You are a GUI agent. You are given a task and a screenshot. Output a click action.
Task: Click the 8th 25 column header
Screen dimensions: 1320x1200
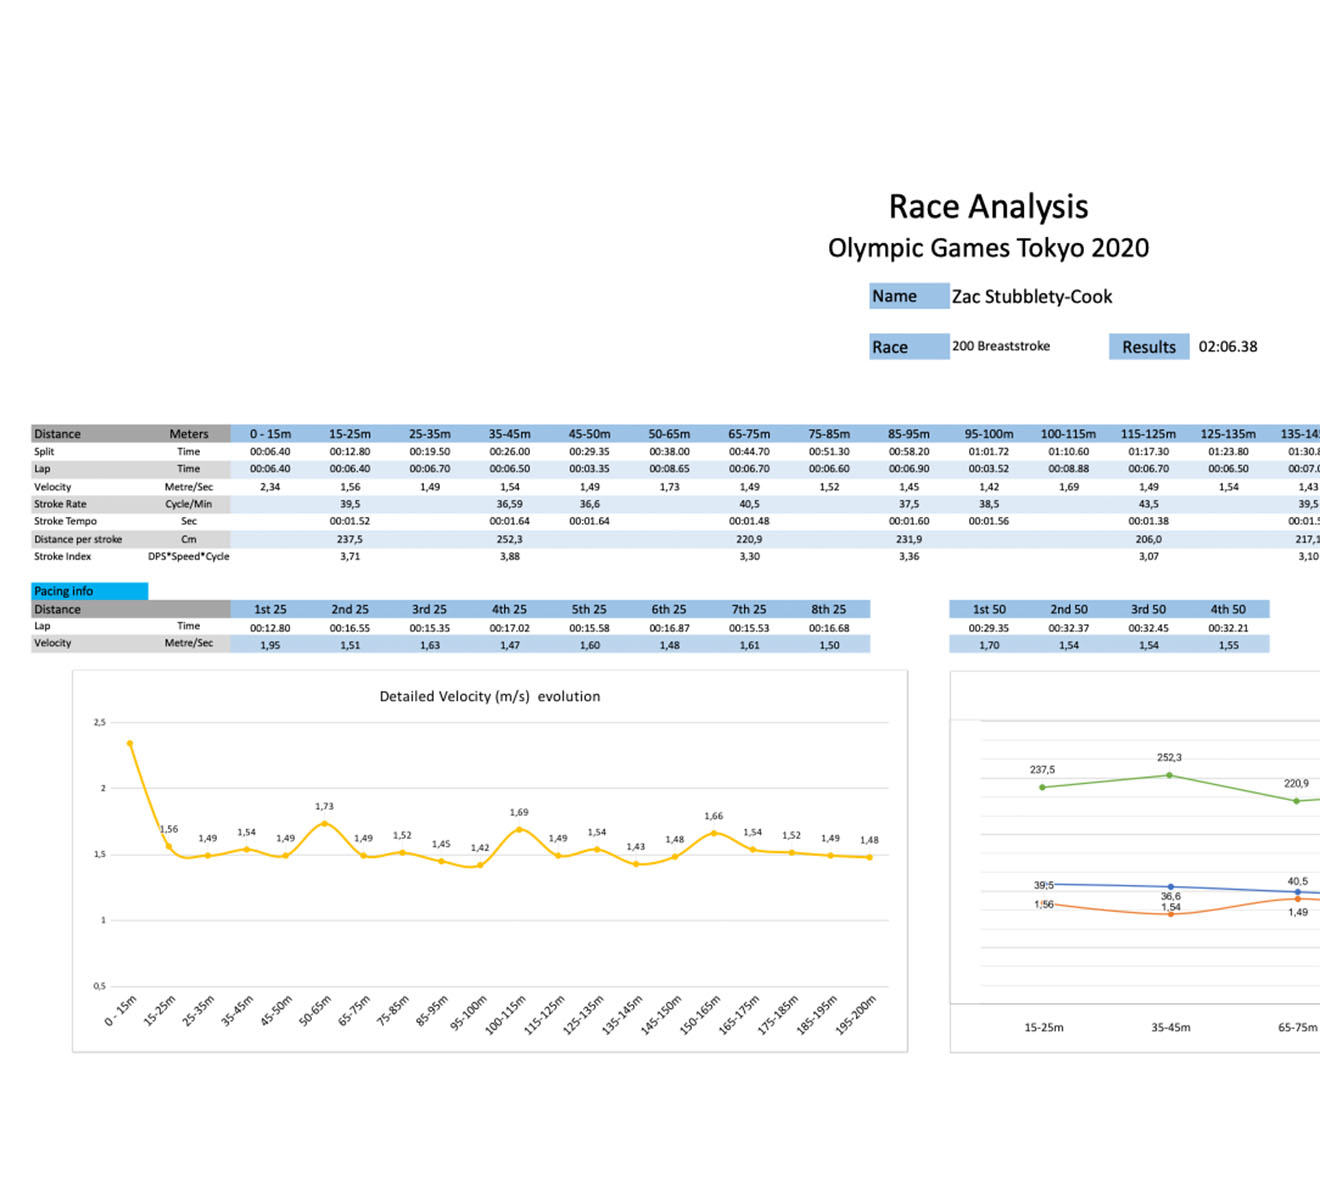click(828, 609)
